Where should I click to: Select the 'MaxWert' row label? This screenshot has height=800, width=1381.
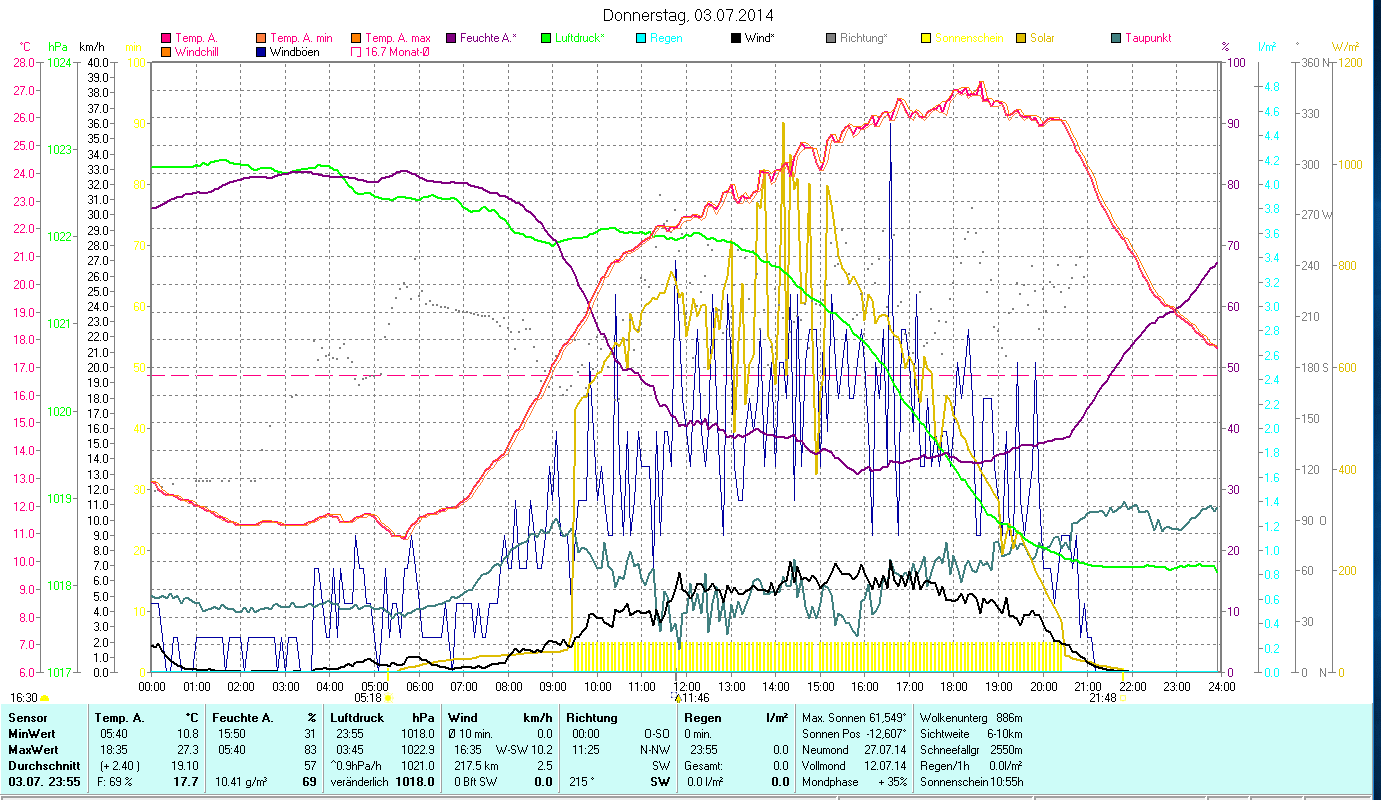point(32,749)
